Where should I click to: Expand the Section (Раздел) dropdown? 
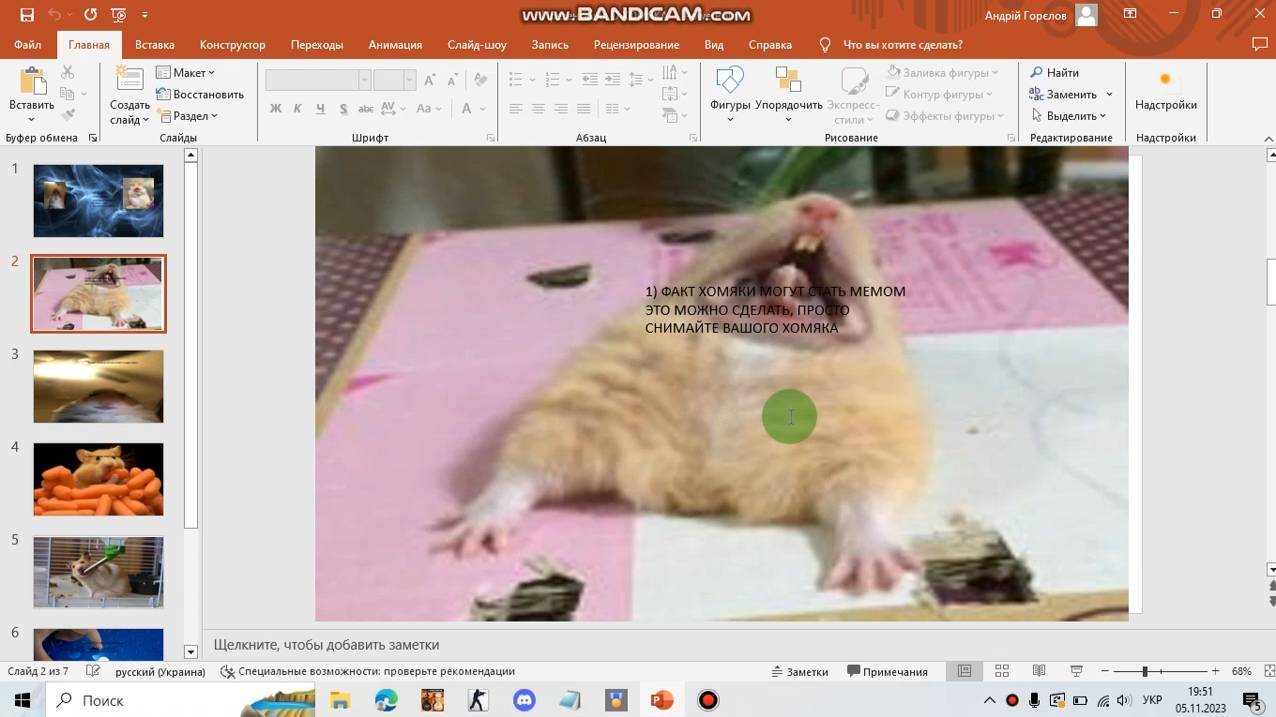click(x=188, y=116)
